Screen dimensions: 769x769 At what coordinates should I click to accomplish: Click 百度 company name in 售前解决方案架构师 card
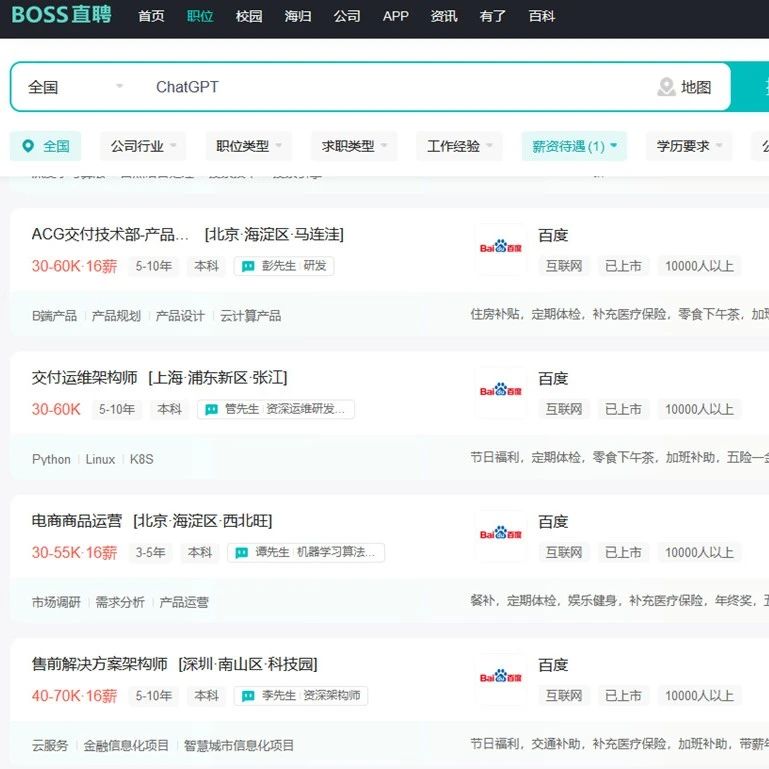(x=553, y=665)
